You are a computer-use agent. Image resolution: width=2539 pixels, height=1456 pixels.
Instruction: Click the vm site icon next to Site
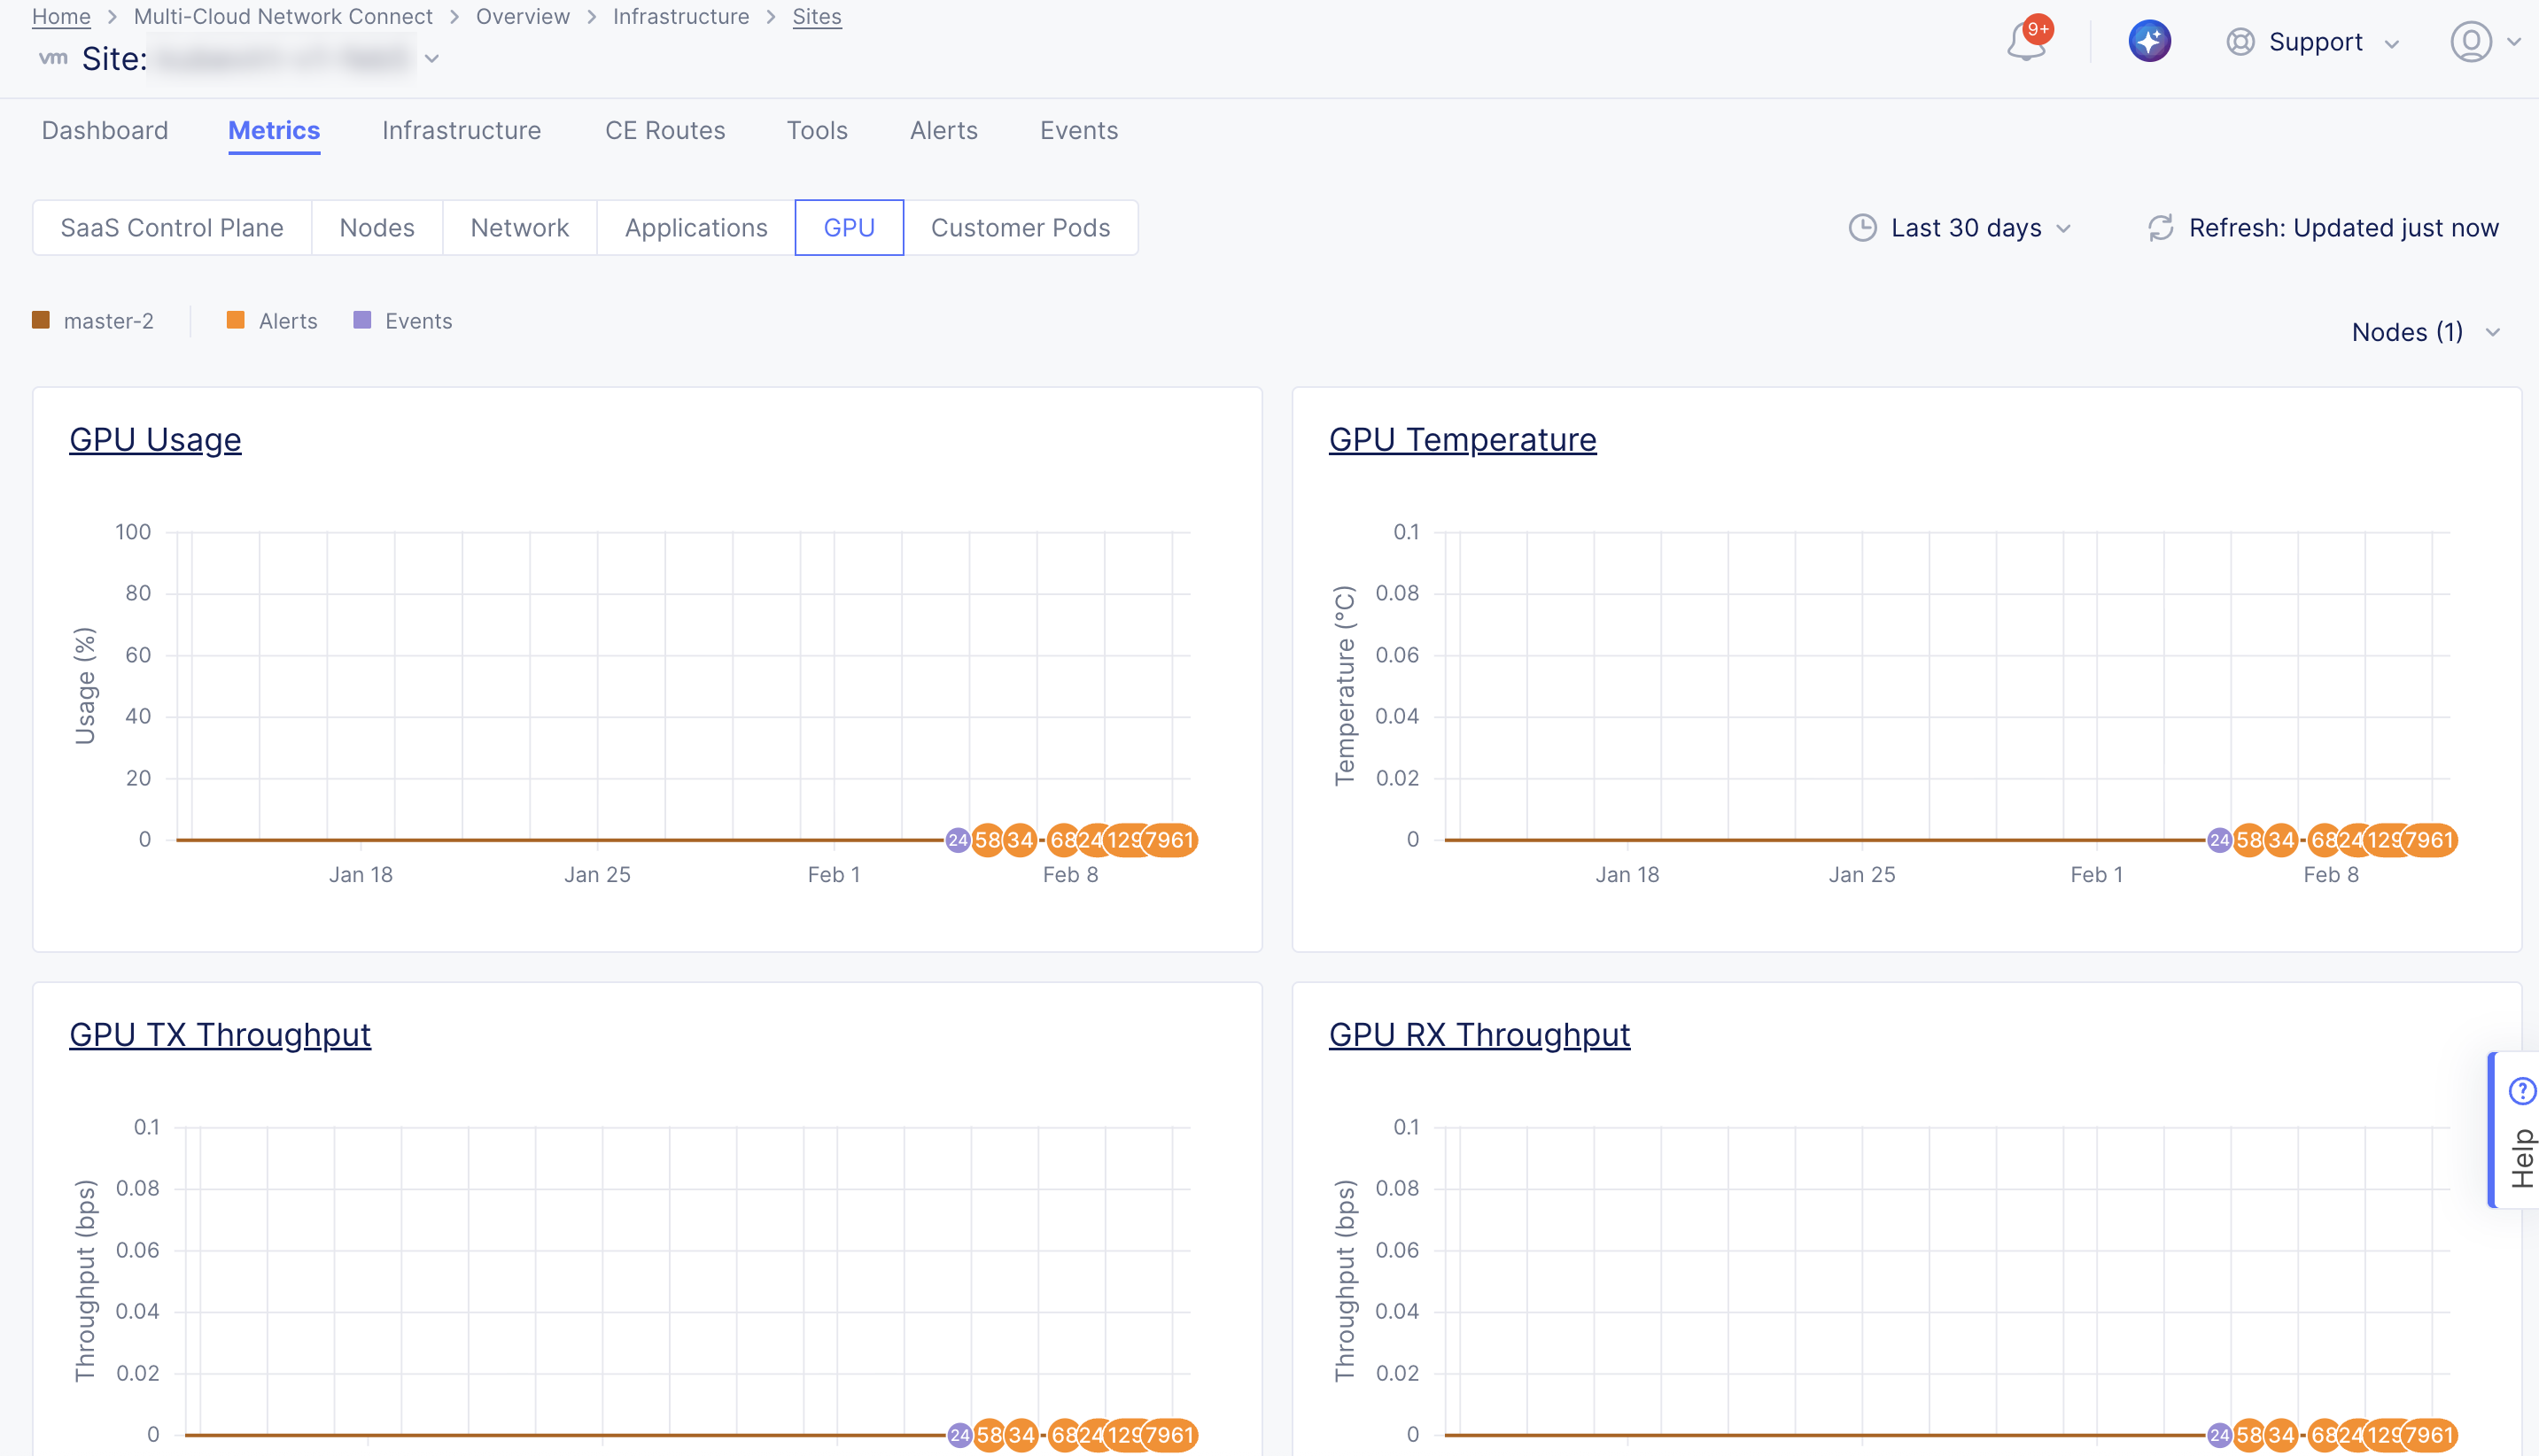[x=52, y=57]
